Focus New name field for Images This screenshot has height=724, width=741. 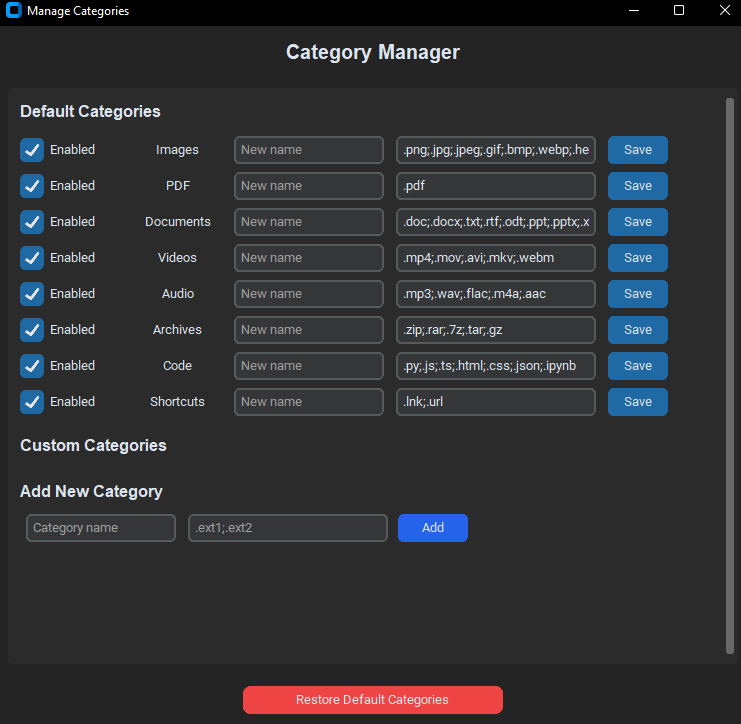(x=309, y=150)
